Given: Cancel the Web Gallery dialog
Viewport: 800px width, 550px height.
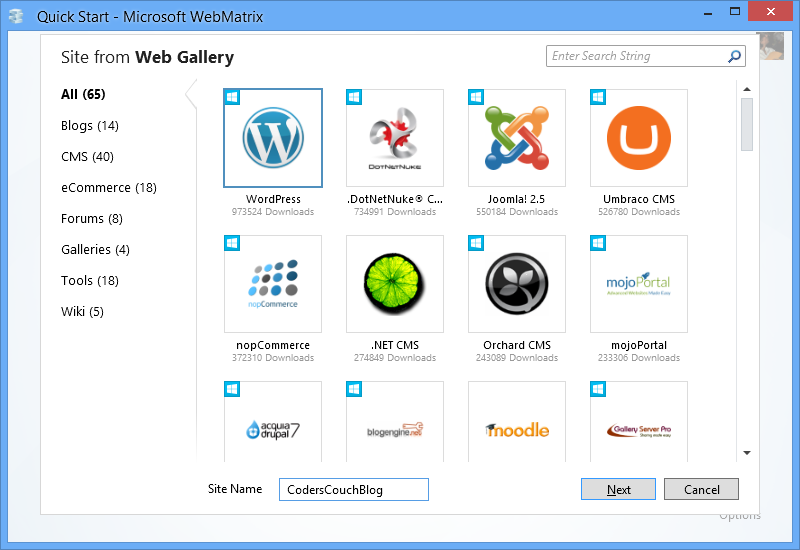Looking at the screenshot, I should 702,489.
